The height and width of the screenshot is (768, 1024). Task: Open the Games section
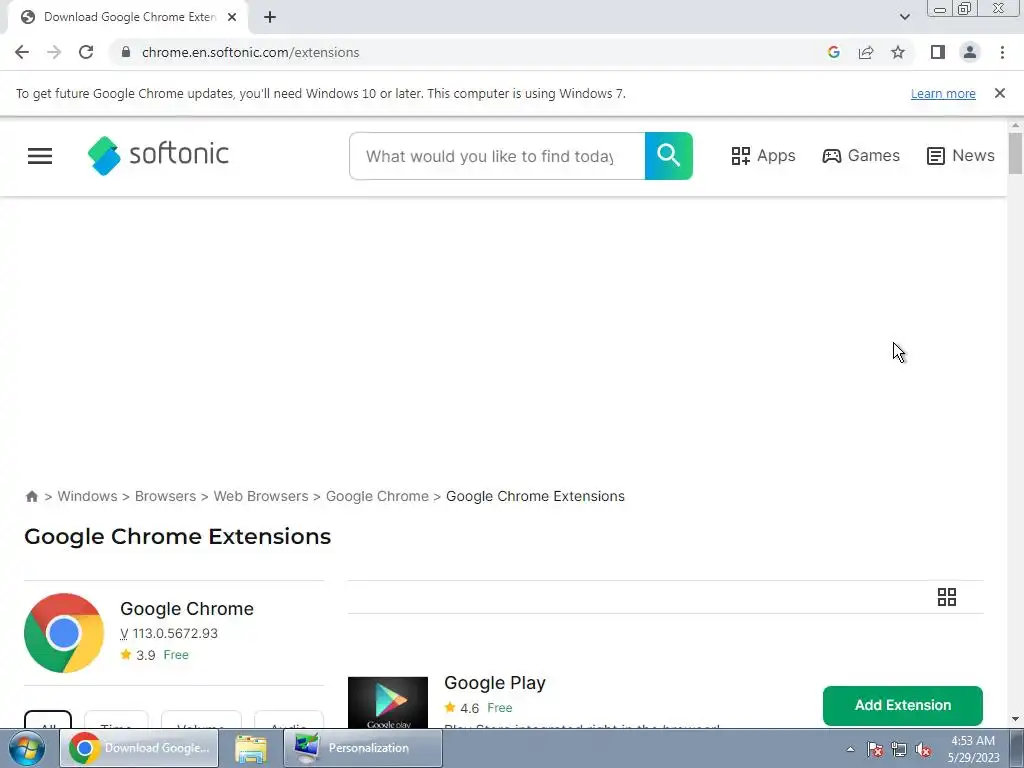click(861, 156)
